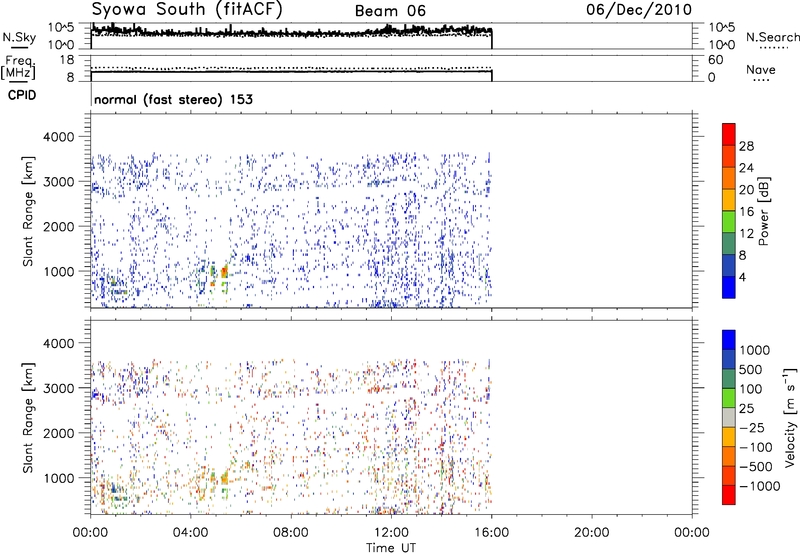Click the '08:00' time axis tick label
The image size is (800, 554).
(291, 533)
